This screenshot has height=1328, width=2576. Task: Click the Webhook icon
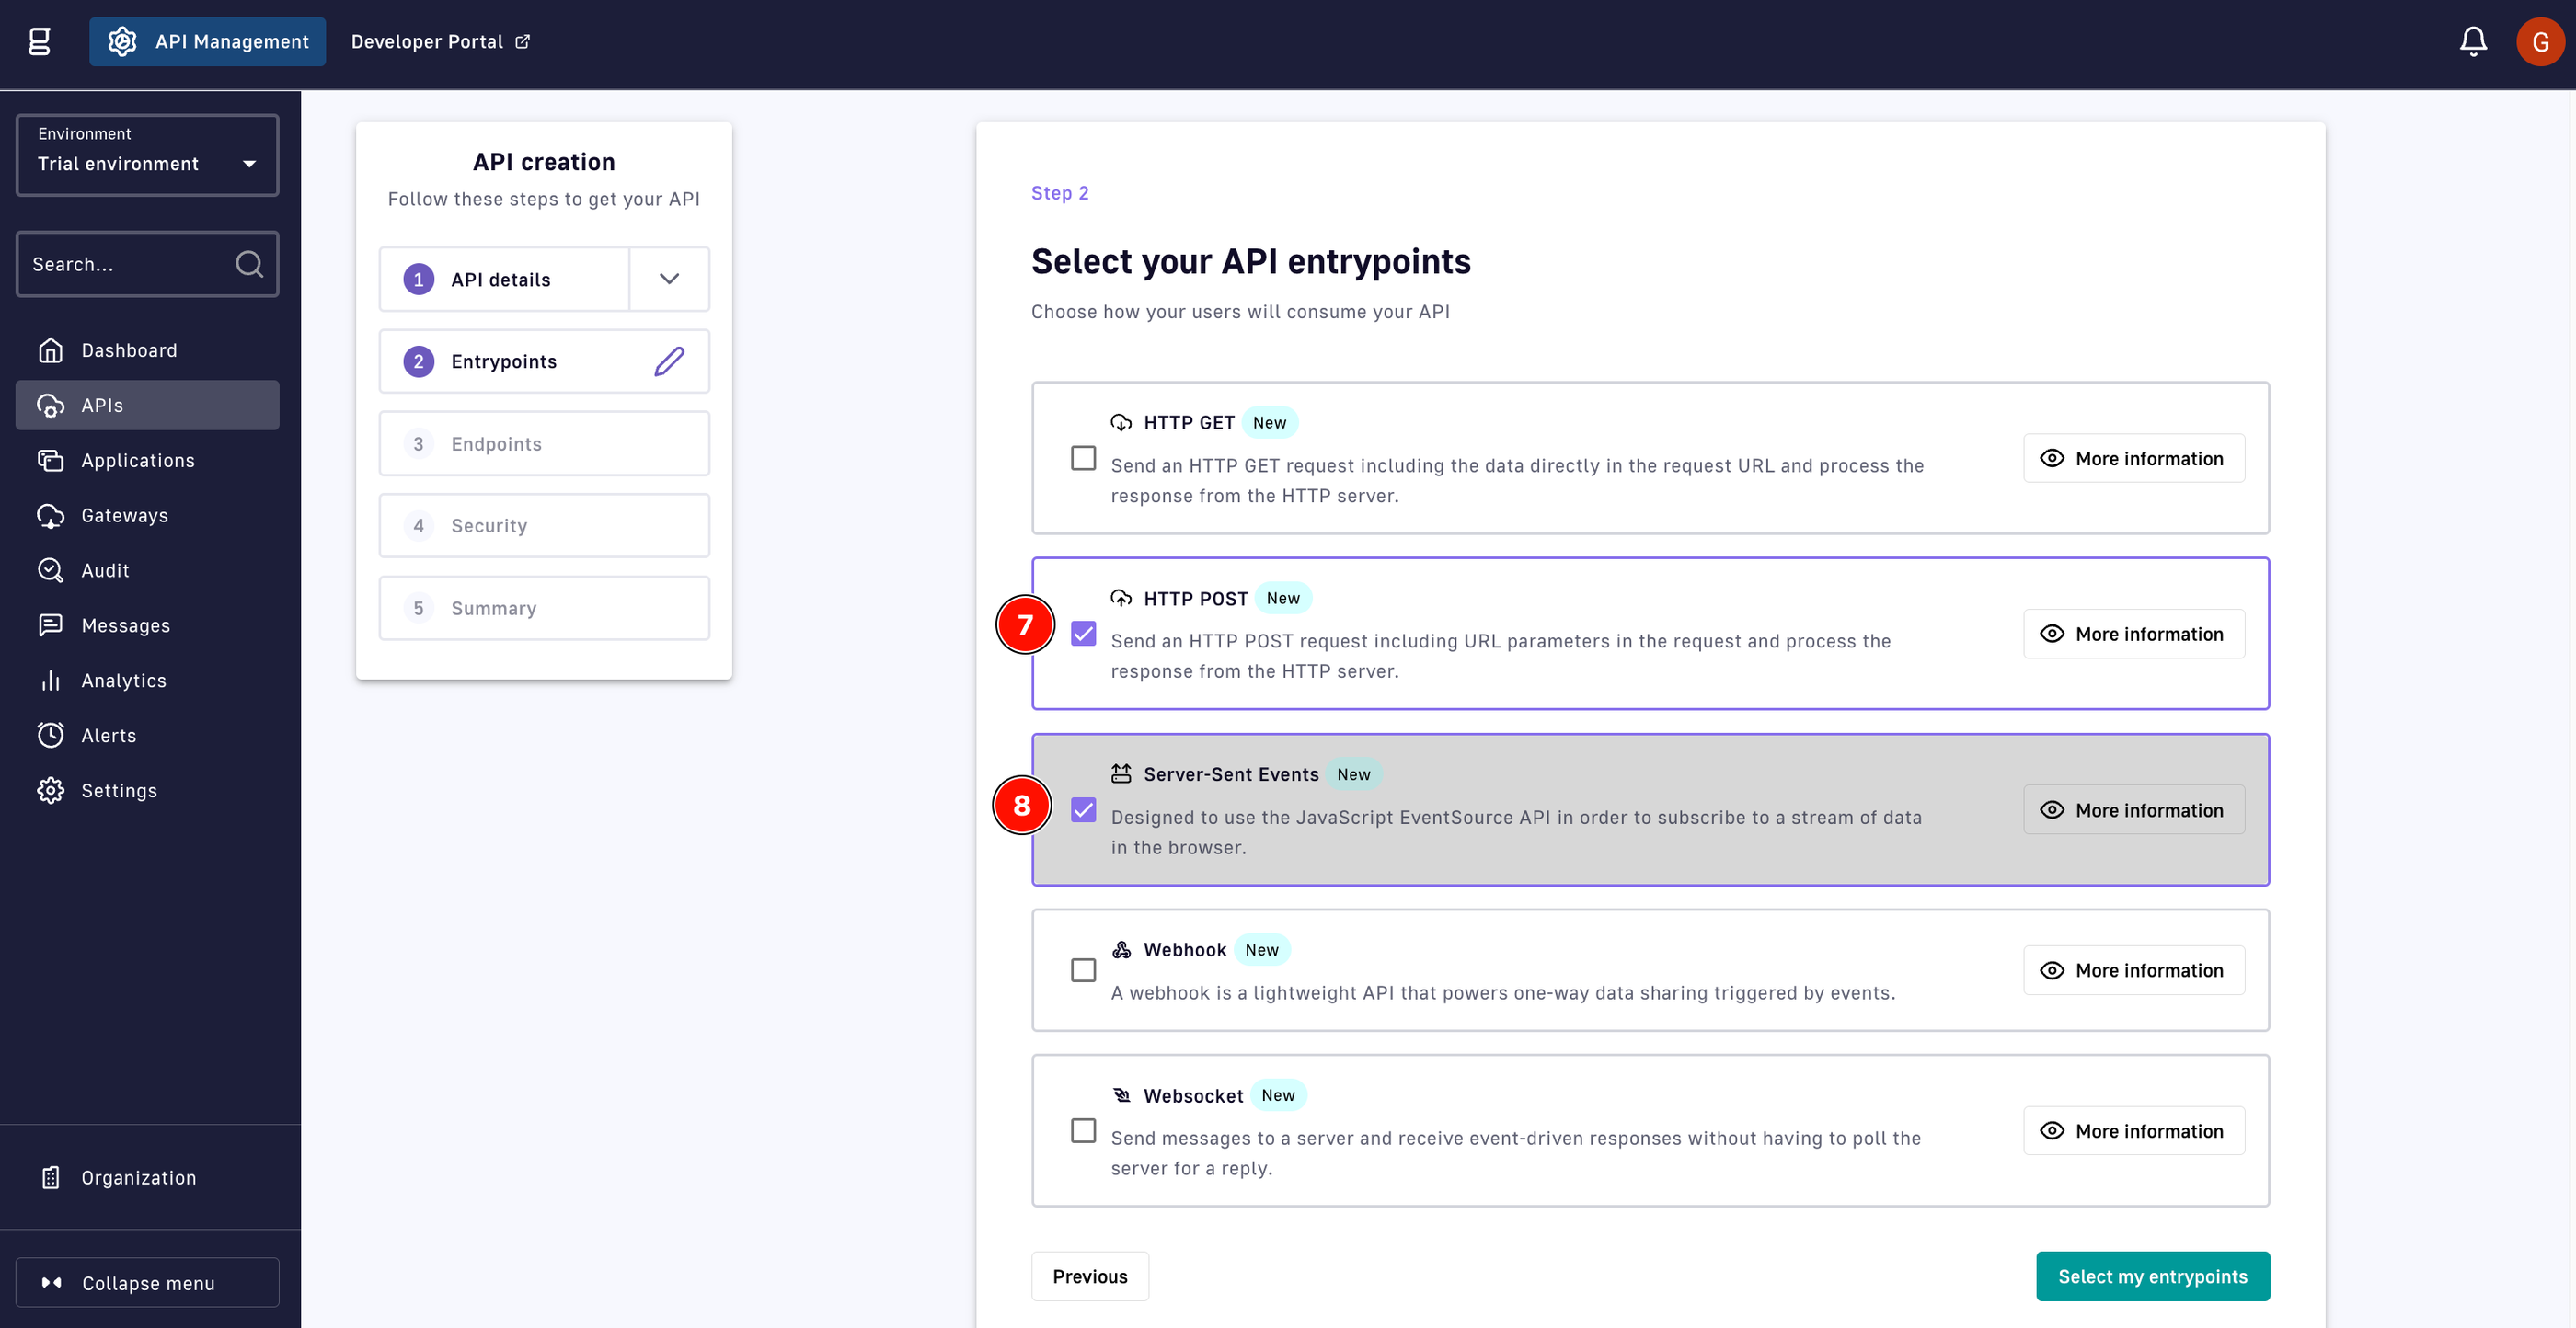(x=1121, y=949)
